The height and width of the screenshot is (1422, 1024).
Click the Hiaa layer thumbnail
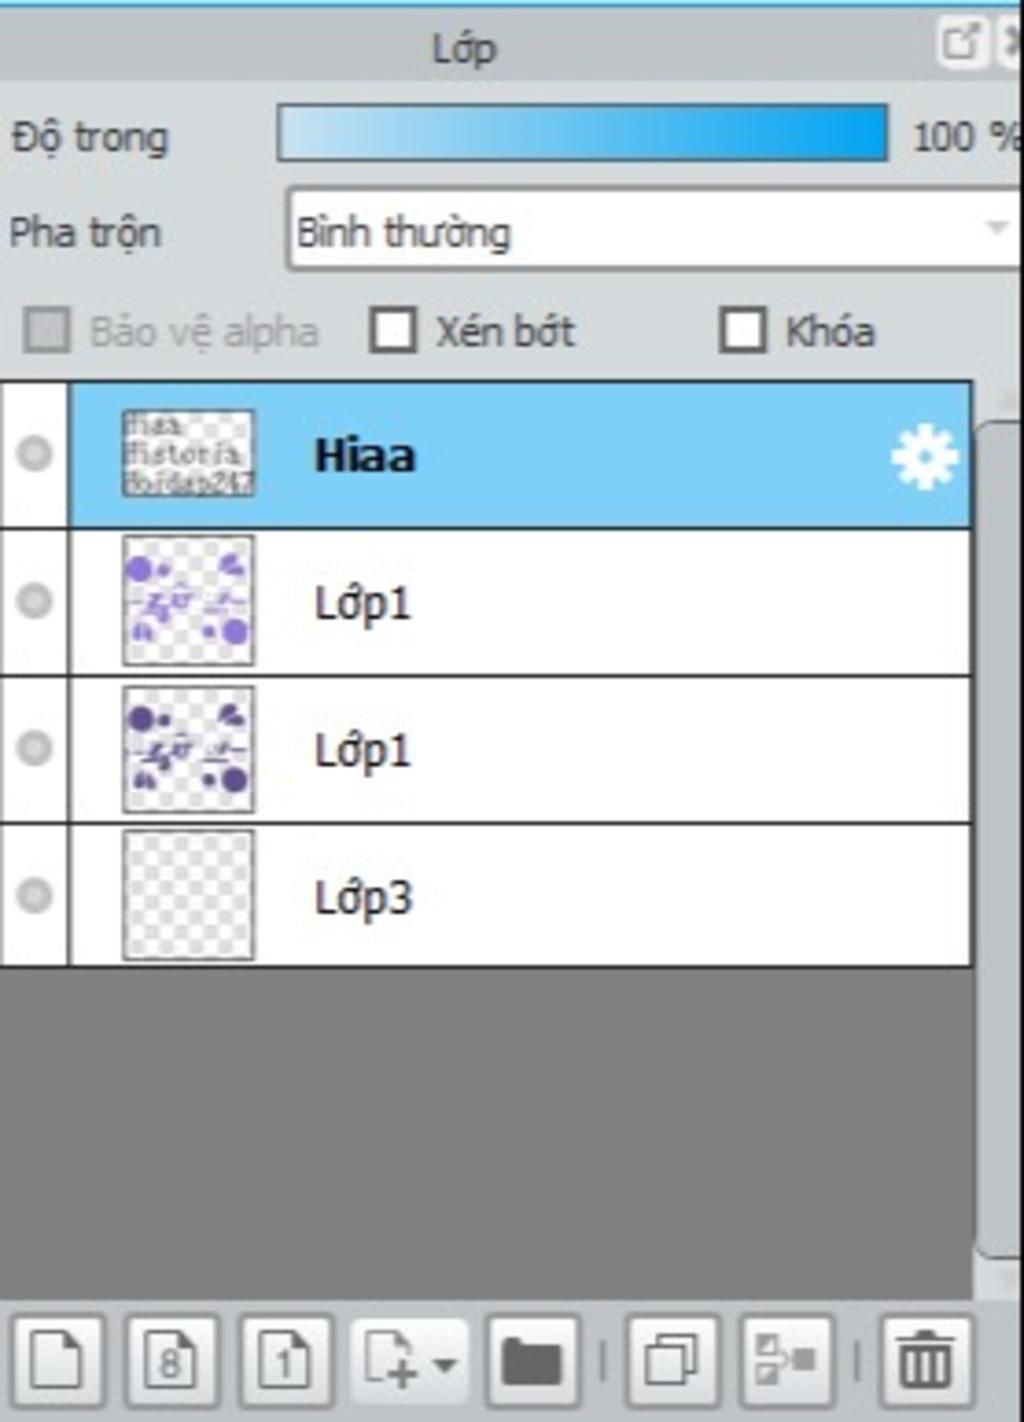pyautogui.click(x=188, y=454)
